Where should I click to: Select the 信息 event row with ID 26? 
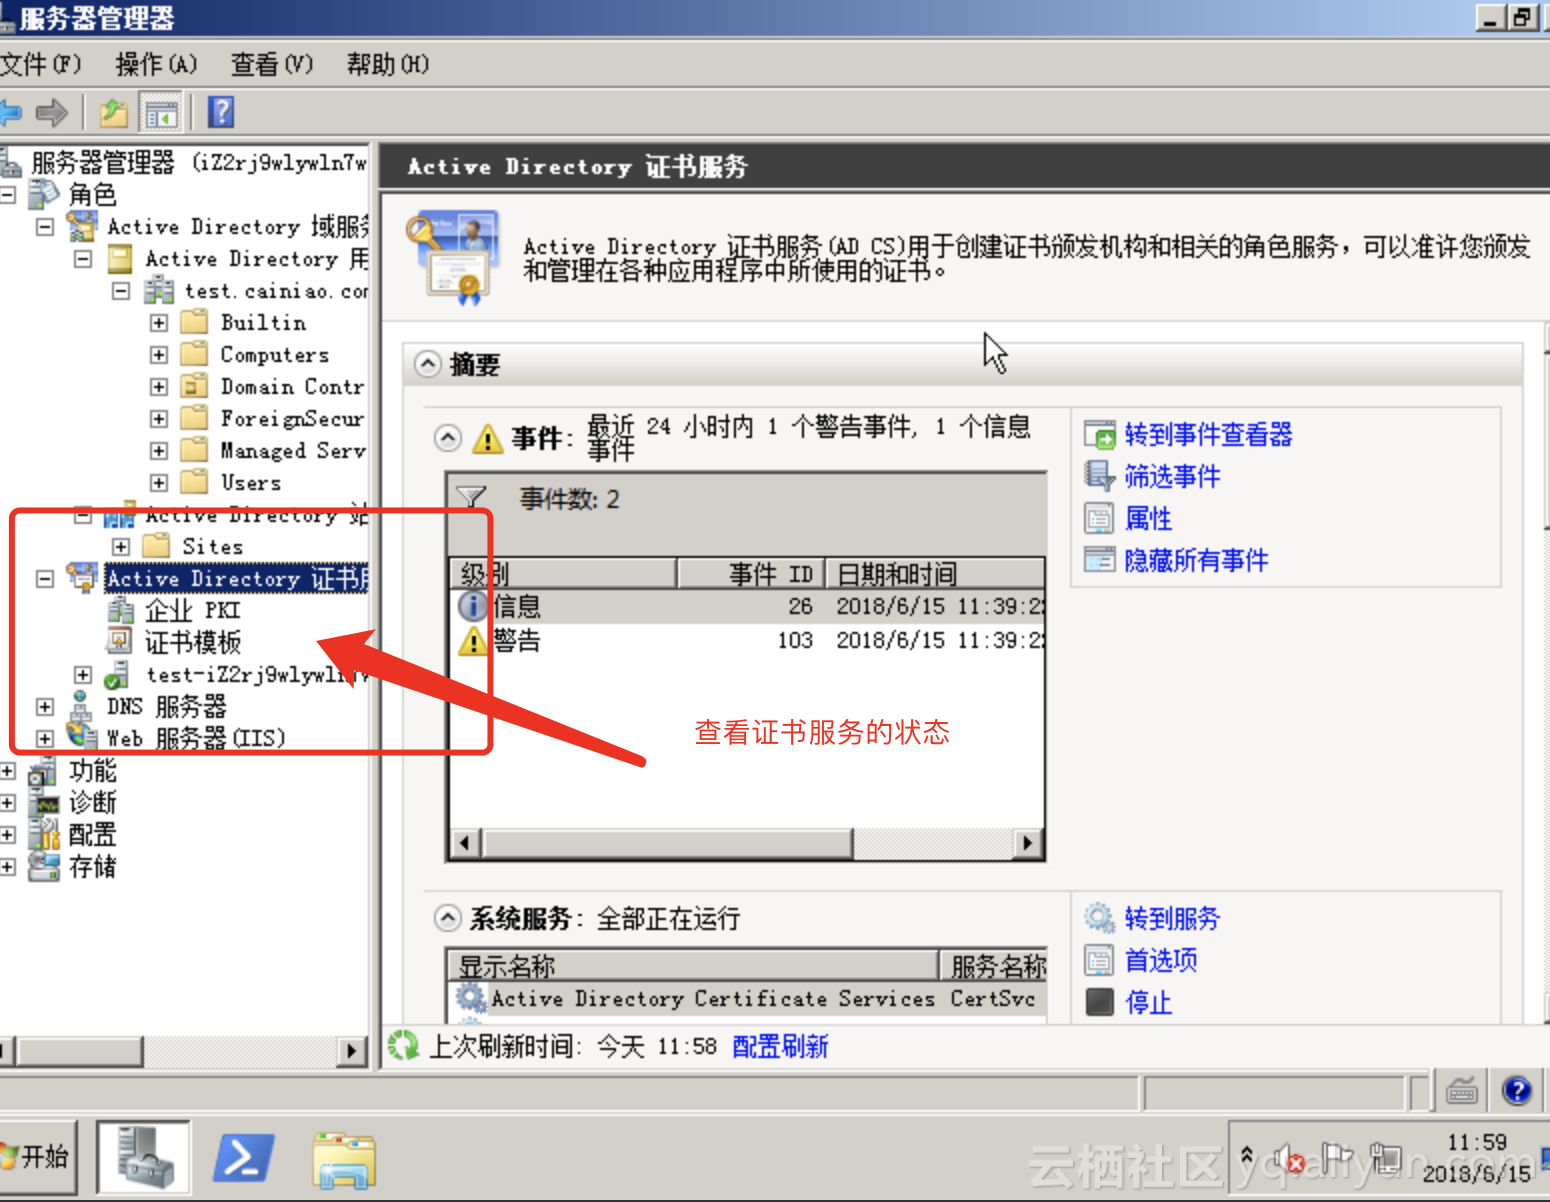point(748,606)
